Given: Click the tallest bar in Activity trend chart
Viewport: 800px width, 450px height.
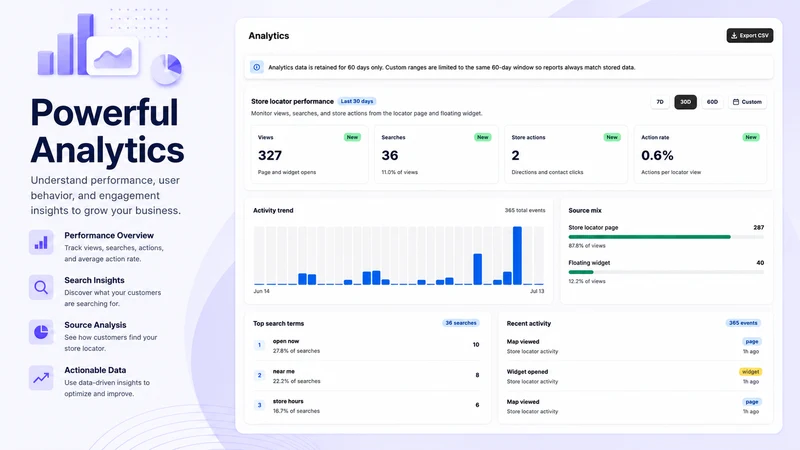Looking at the screenshot, I should (517, 256).
